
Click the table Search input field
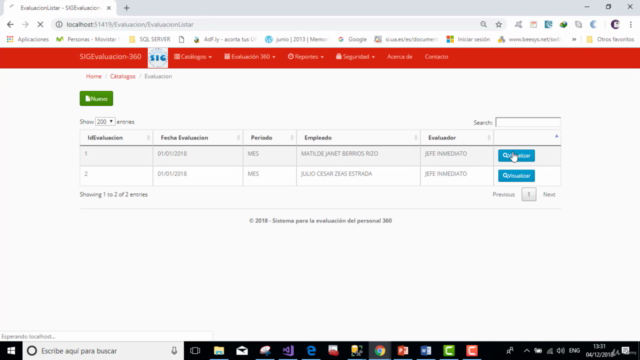(x=528, y=122)
